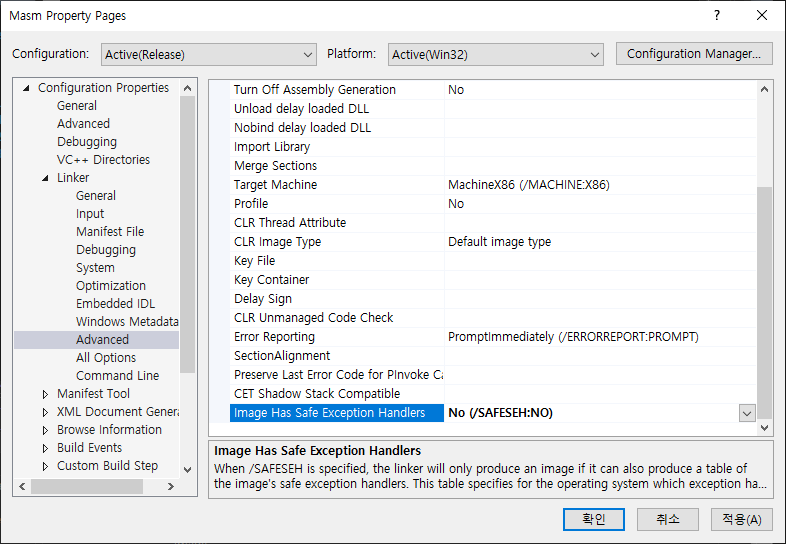Click the Default image type value
Screen dimensions: 786x544
(499, 242)
